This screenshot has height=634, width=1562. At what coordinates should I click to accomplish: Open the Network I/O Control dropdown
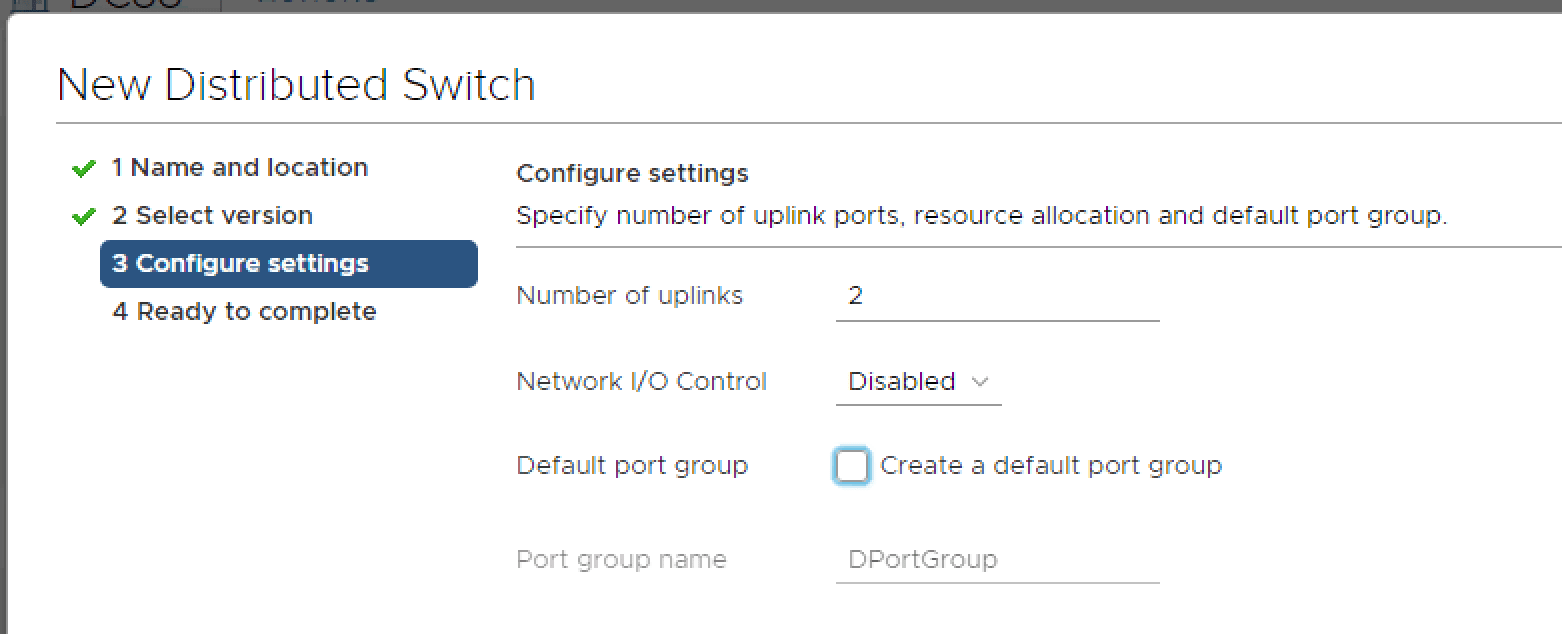[917, 382]
